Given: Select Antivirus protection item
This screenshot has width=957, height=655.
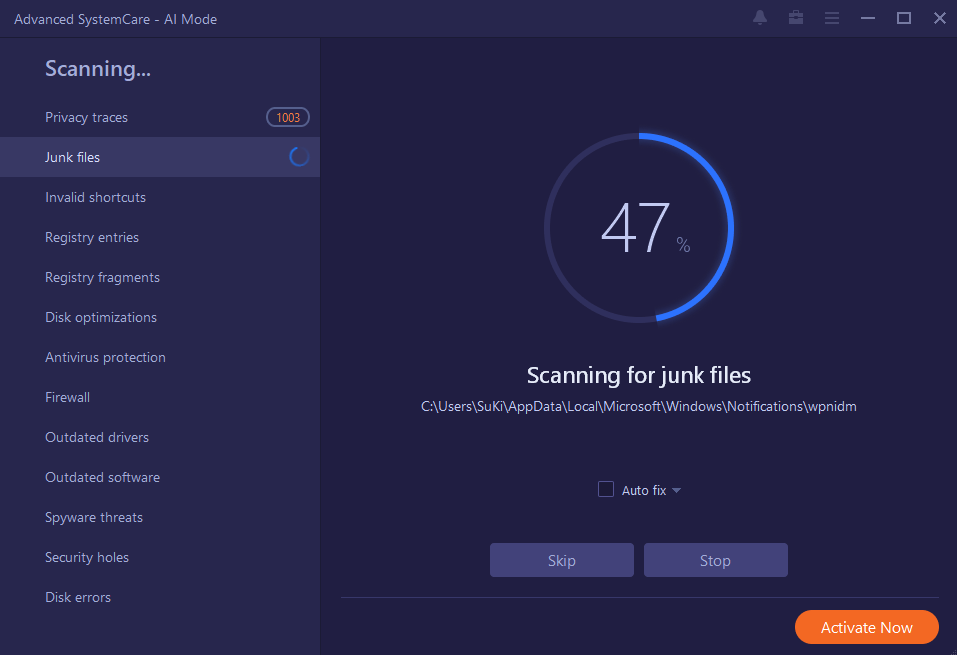Looking at the screenshot, I should (x=160, y=357).
